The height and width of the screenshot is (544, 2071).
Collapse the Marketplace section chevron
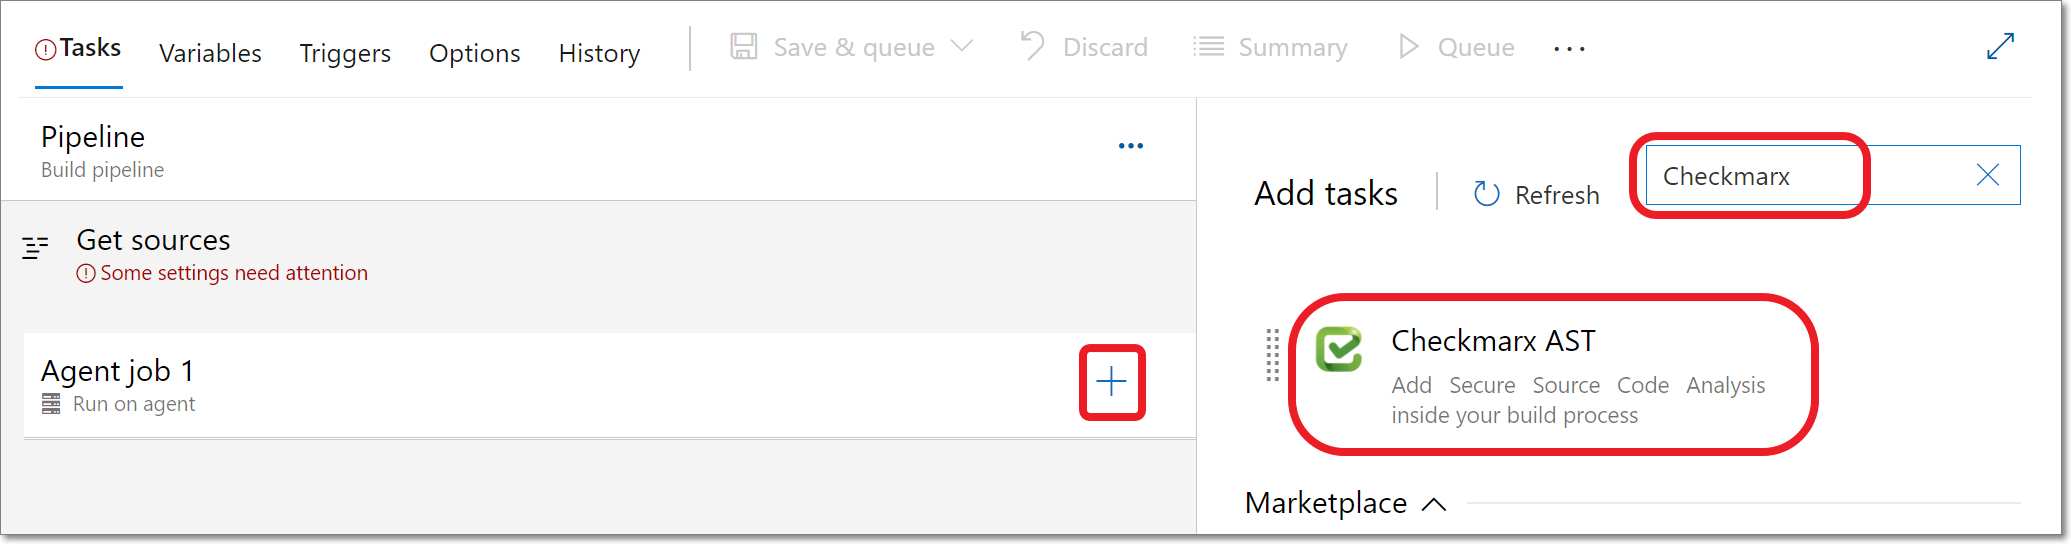click(x=1434, y=504)
